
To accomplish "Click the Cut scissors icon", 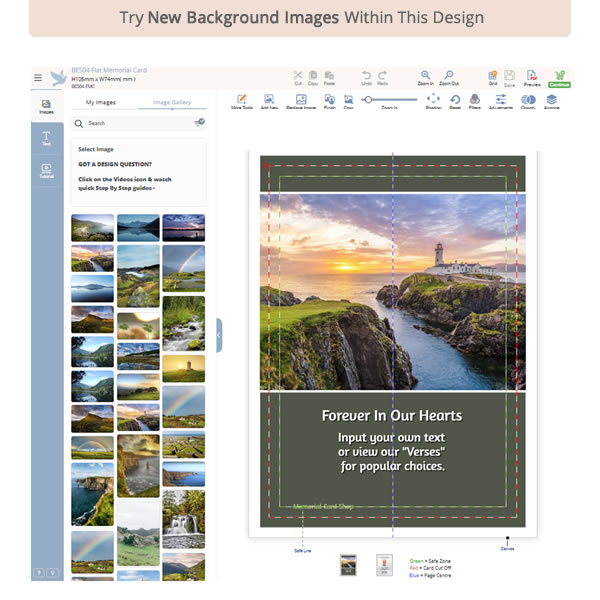I will (x=297, y=76).
